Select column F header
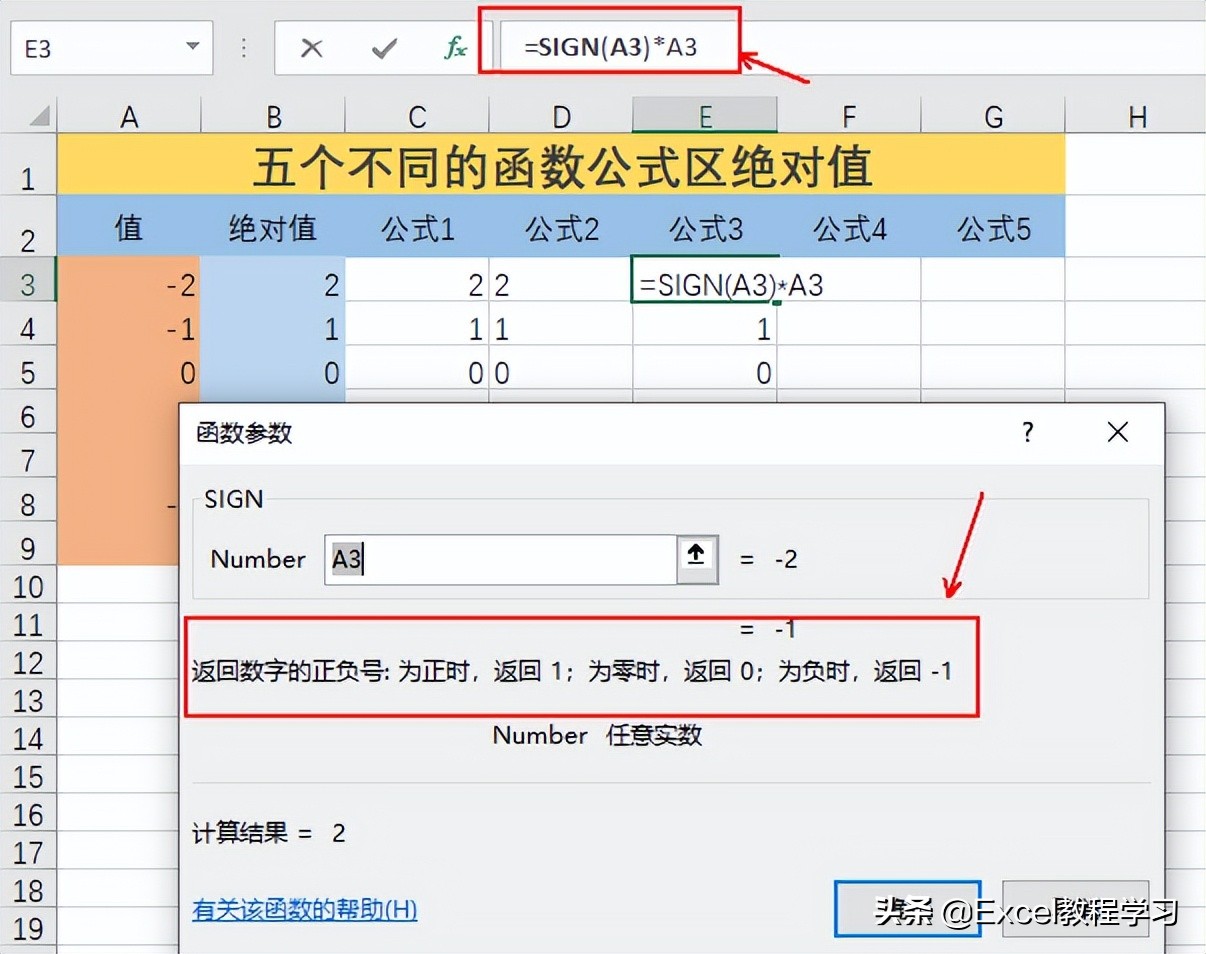 point(849,117)
